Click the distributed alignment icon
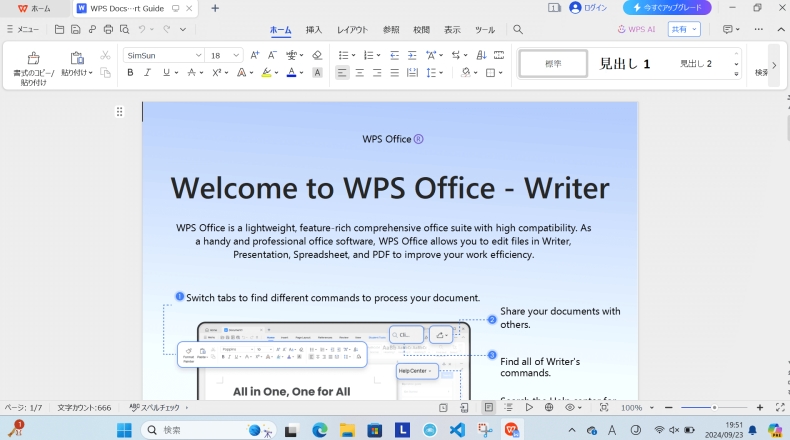 point(412,73)
